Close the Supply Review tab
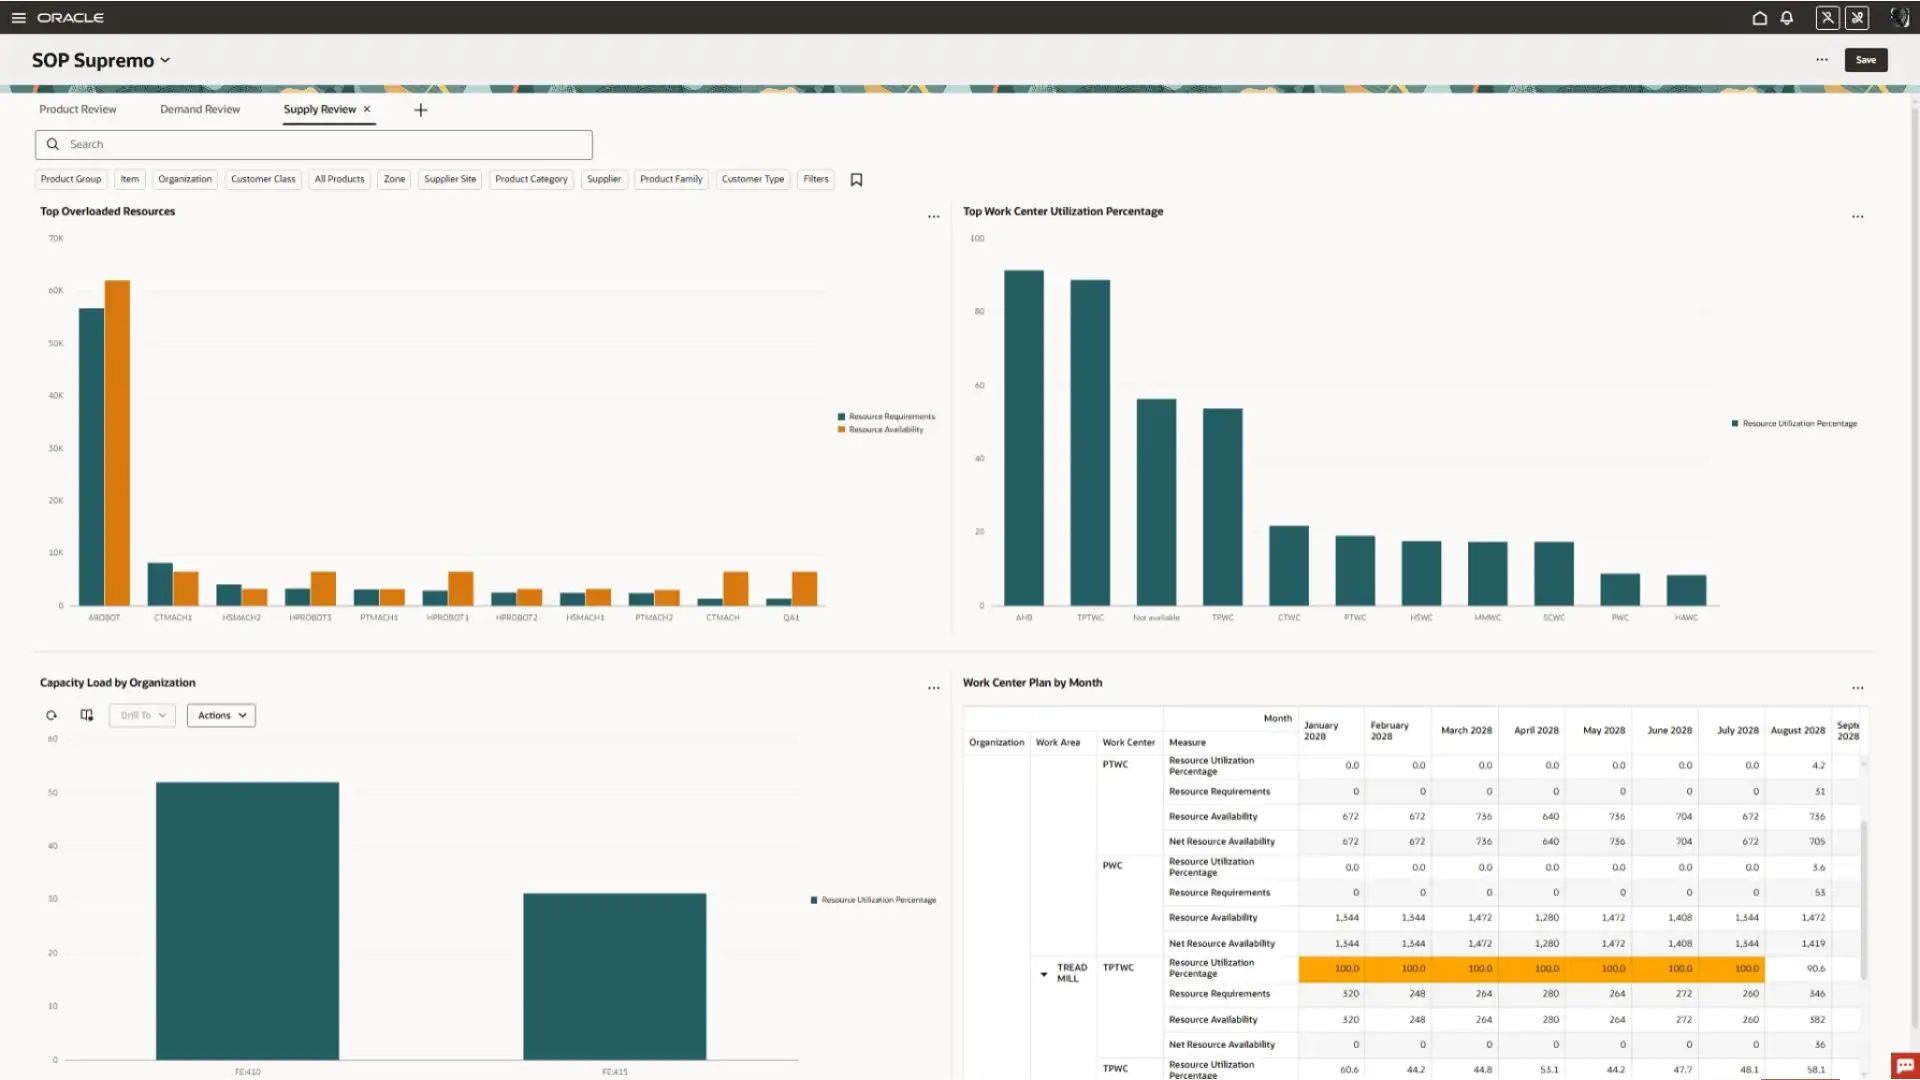Screen dimensions: 1920x1080 tap(367, 109)
